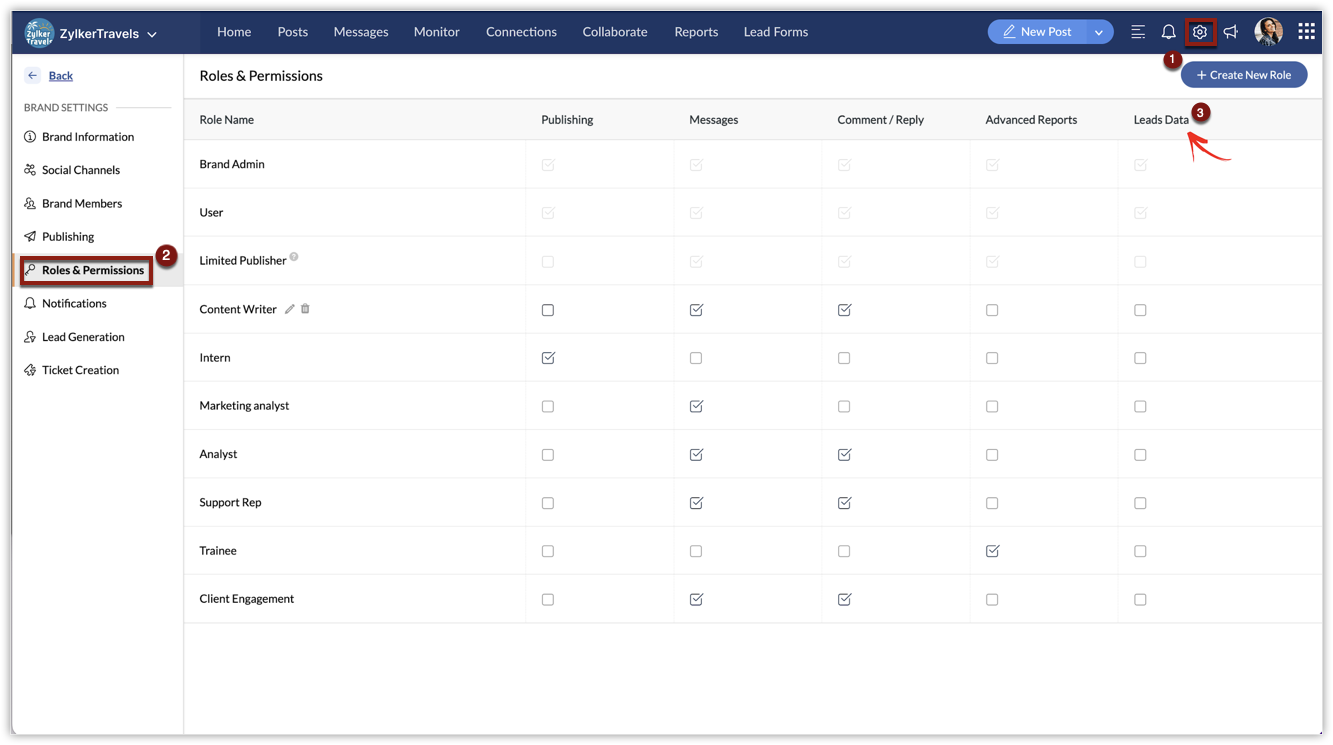
Task: Switch to the Monitor tab
Action: coord(437,32)
